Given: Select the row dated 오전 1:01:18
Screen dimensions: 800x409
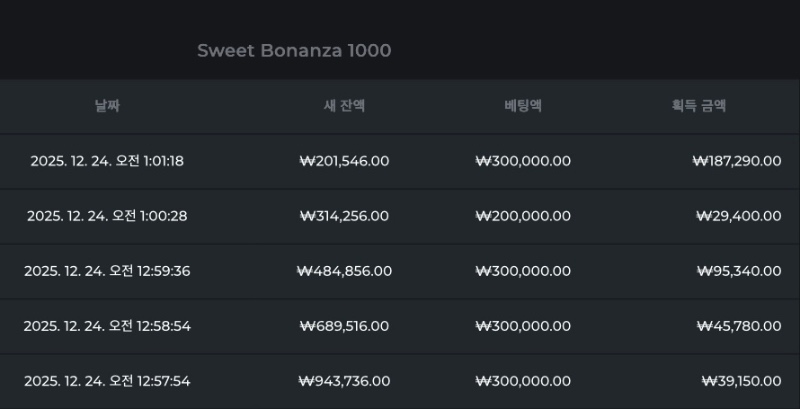Looking at the screenshot, I should 107,161.
